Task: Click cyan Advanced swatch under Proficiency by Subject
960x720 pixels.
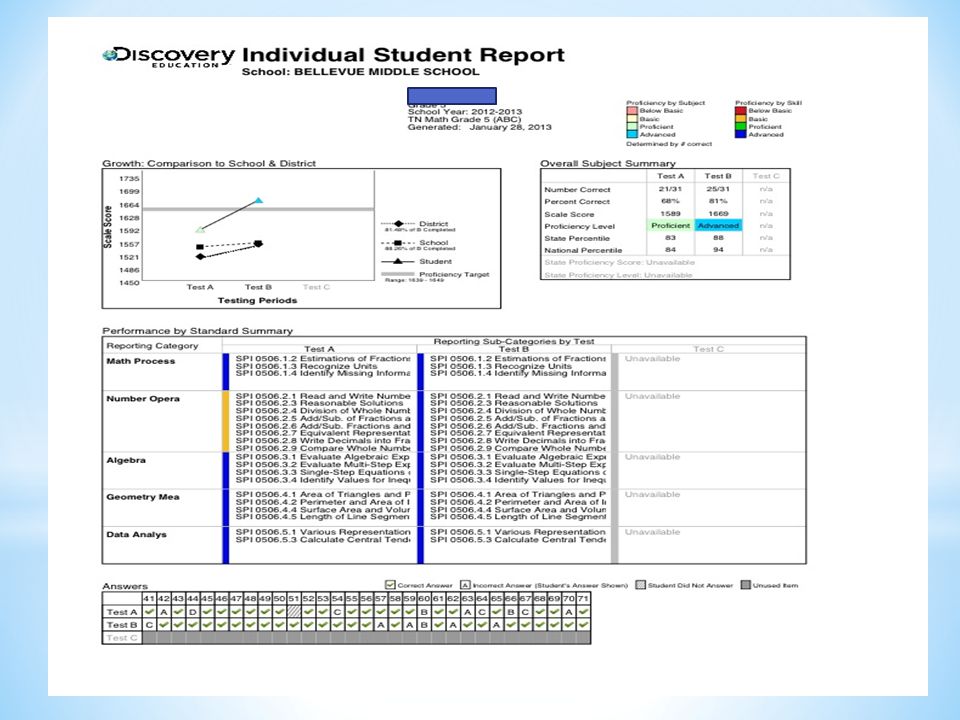Action: coord(632,134)
